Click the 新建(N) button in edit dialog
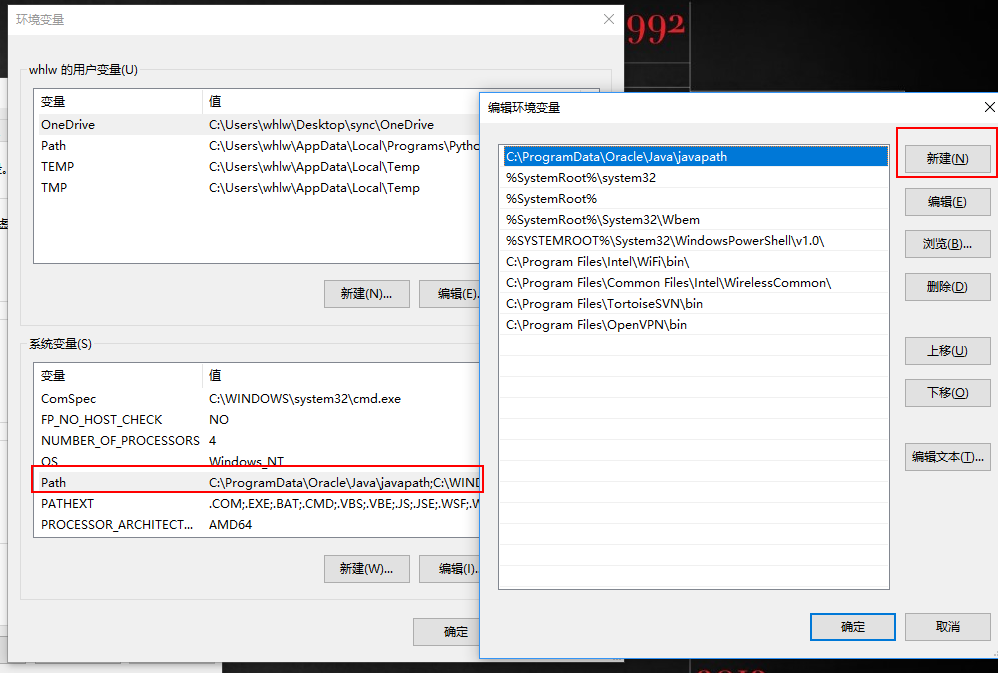The width and height of the screenshot is (998, 673). (947, 159)
